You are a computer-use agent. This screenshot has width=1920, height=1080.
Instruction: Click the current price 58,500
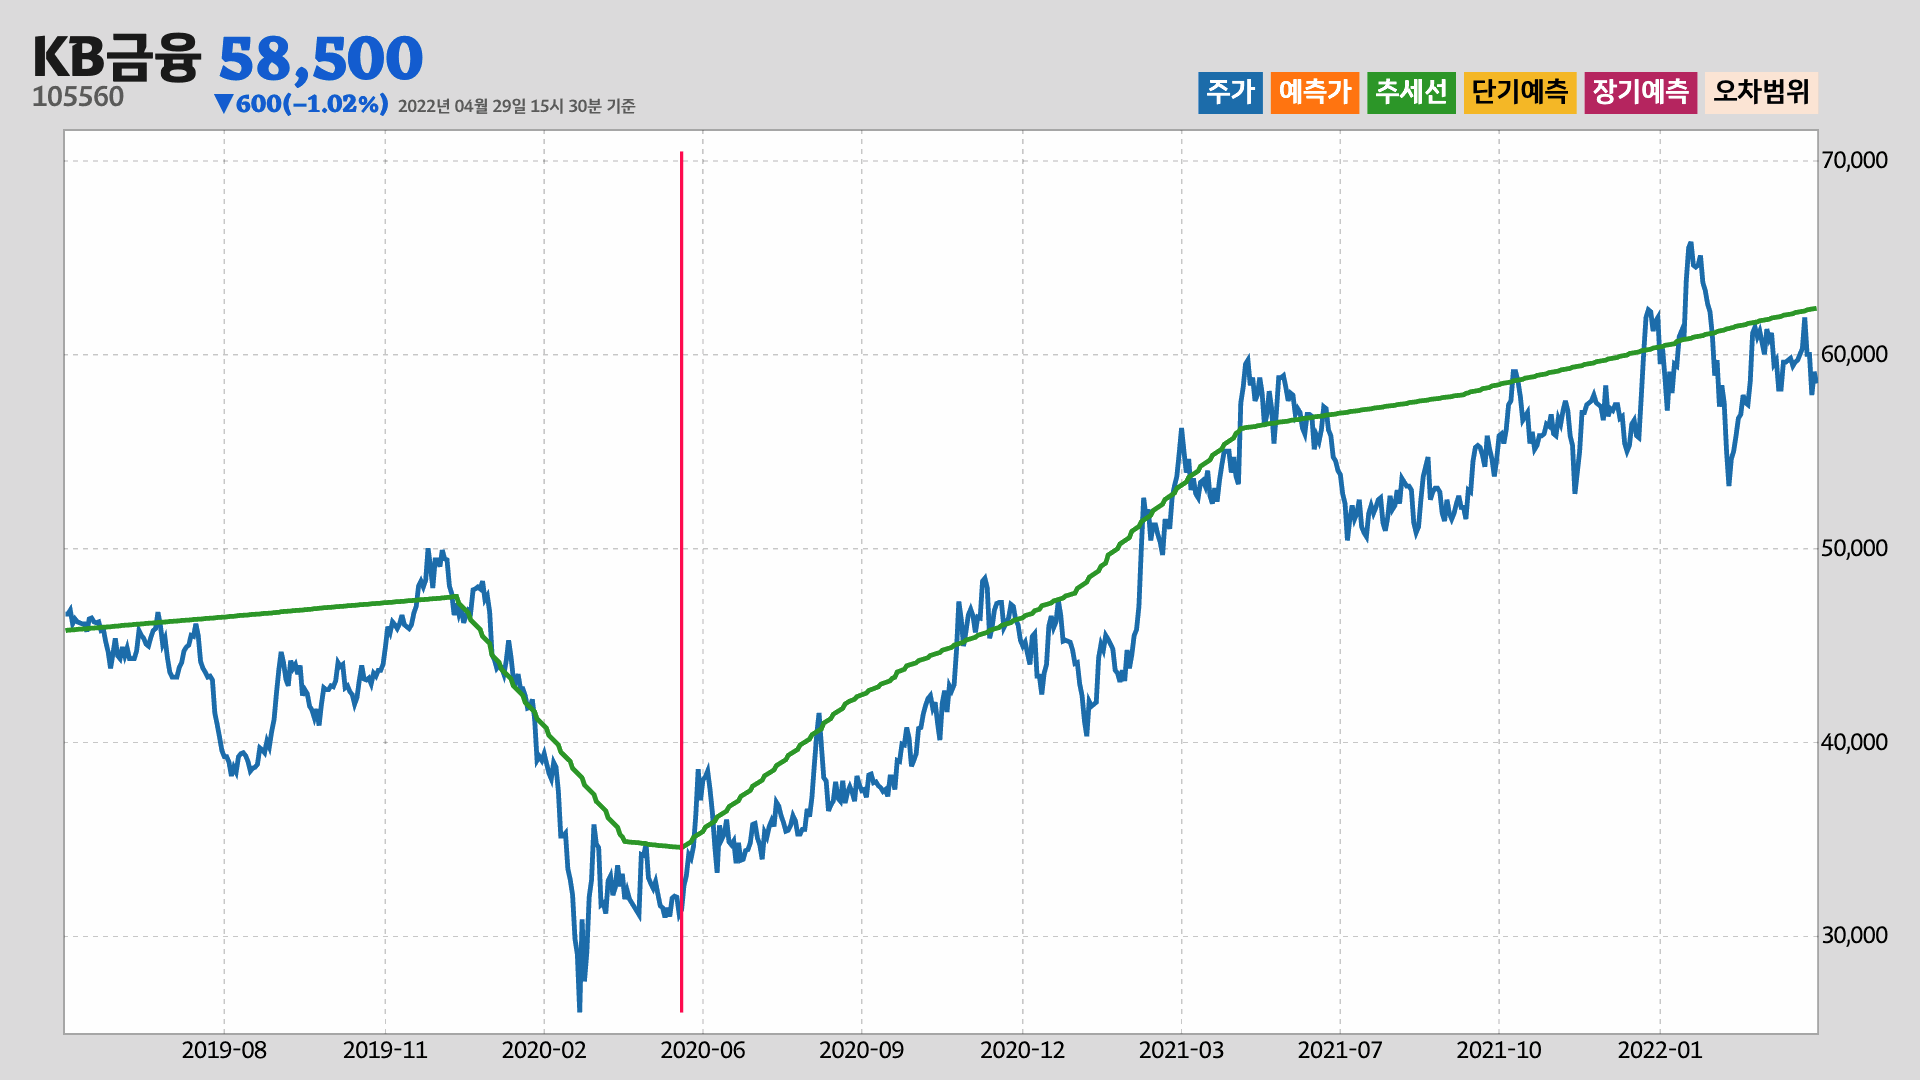(321, 58)
